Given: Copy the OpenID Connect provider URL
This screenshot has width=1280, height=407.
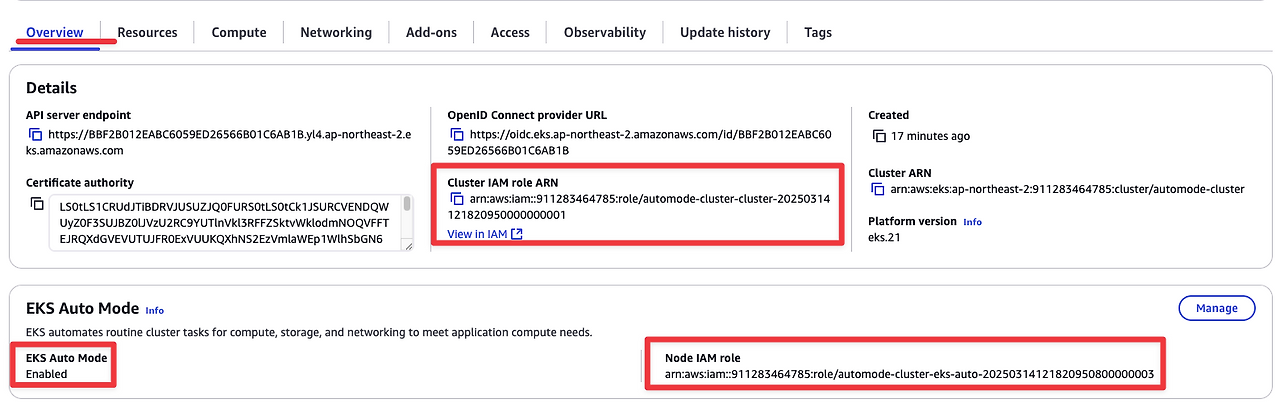Looking at the screenshot, I should [x=455, y=134].
